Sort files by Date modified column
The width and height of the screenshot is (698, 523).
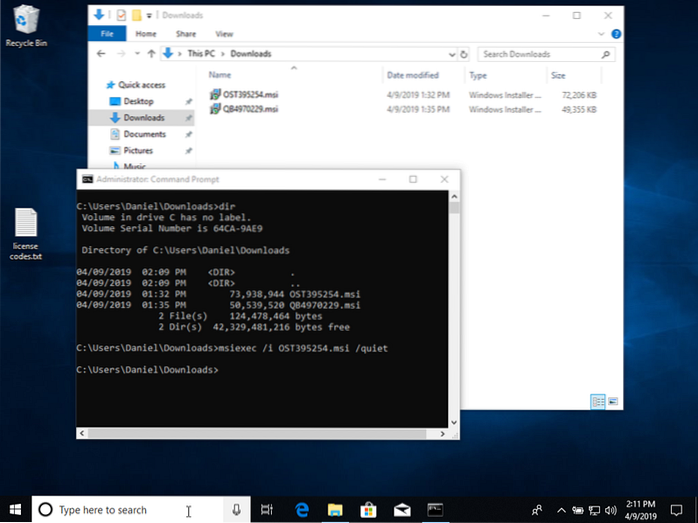(x=413, y=75)
